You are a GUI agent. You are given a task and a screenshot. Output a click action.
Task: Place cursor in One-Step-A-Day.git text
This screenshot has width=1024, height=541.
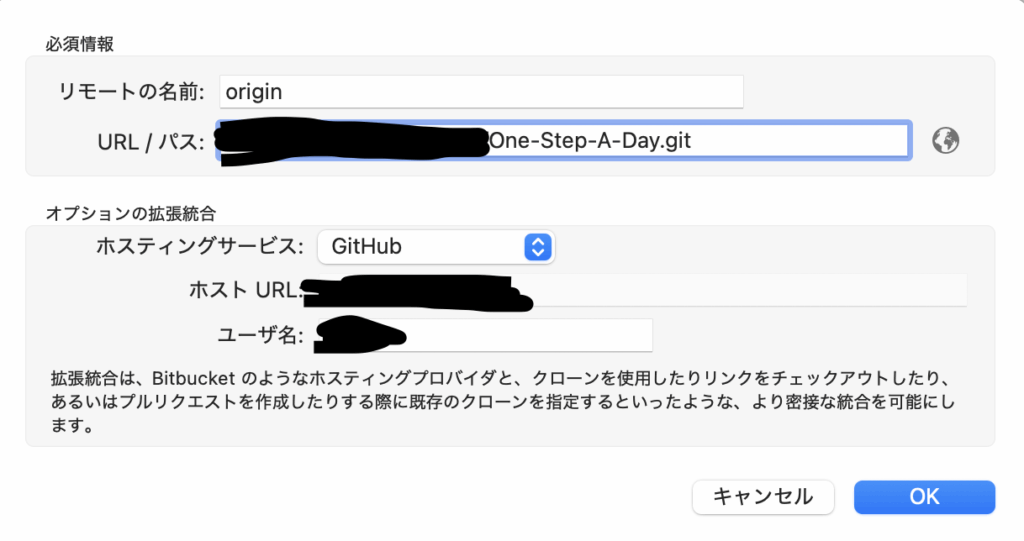point(590,140)
